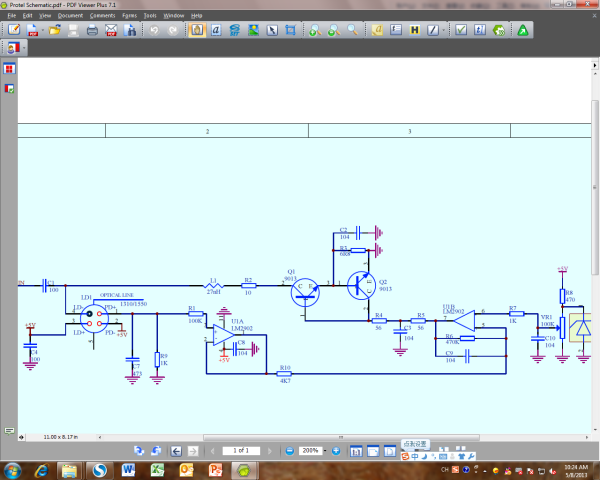
Task: Select the Hand tool in toolbar
Action: pyautogui.click(x=197, y=31)
